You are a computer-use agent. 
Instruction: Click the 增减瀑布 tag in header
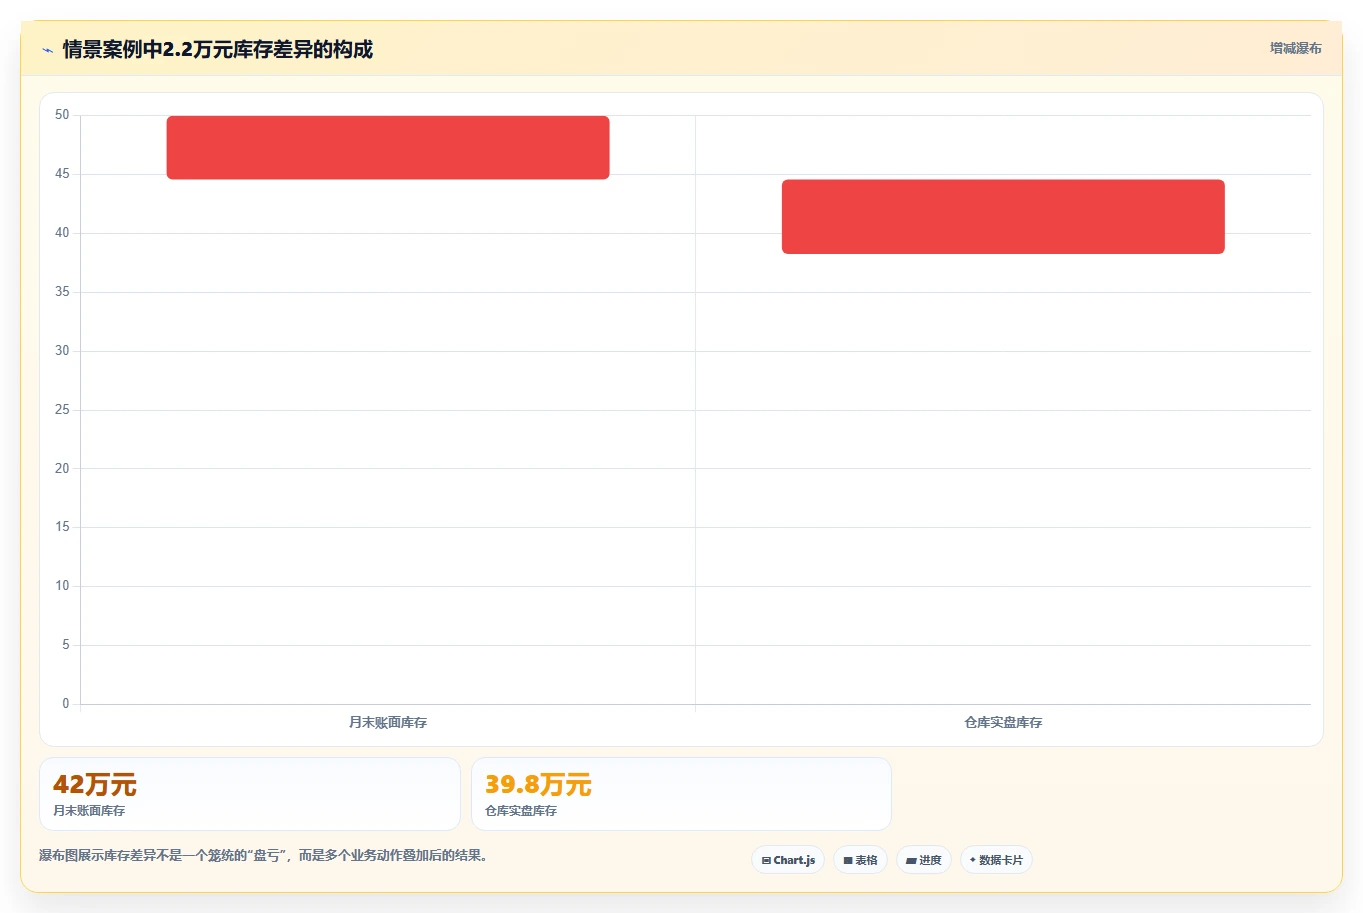[1295, 48]
